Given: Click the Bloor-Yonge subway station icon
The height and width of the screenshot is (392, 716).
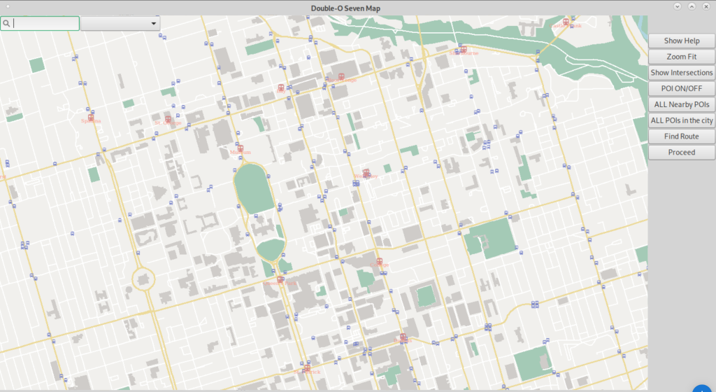Looking at the screenshot, I should (341, 76).
